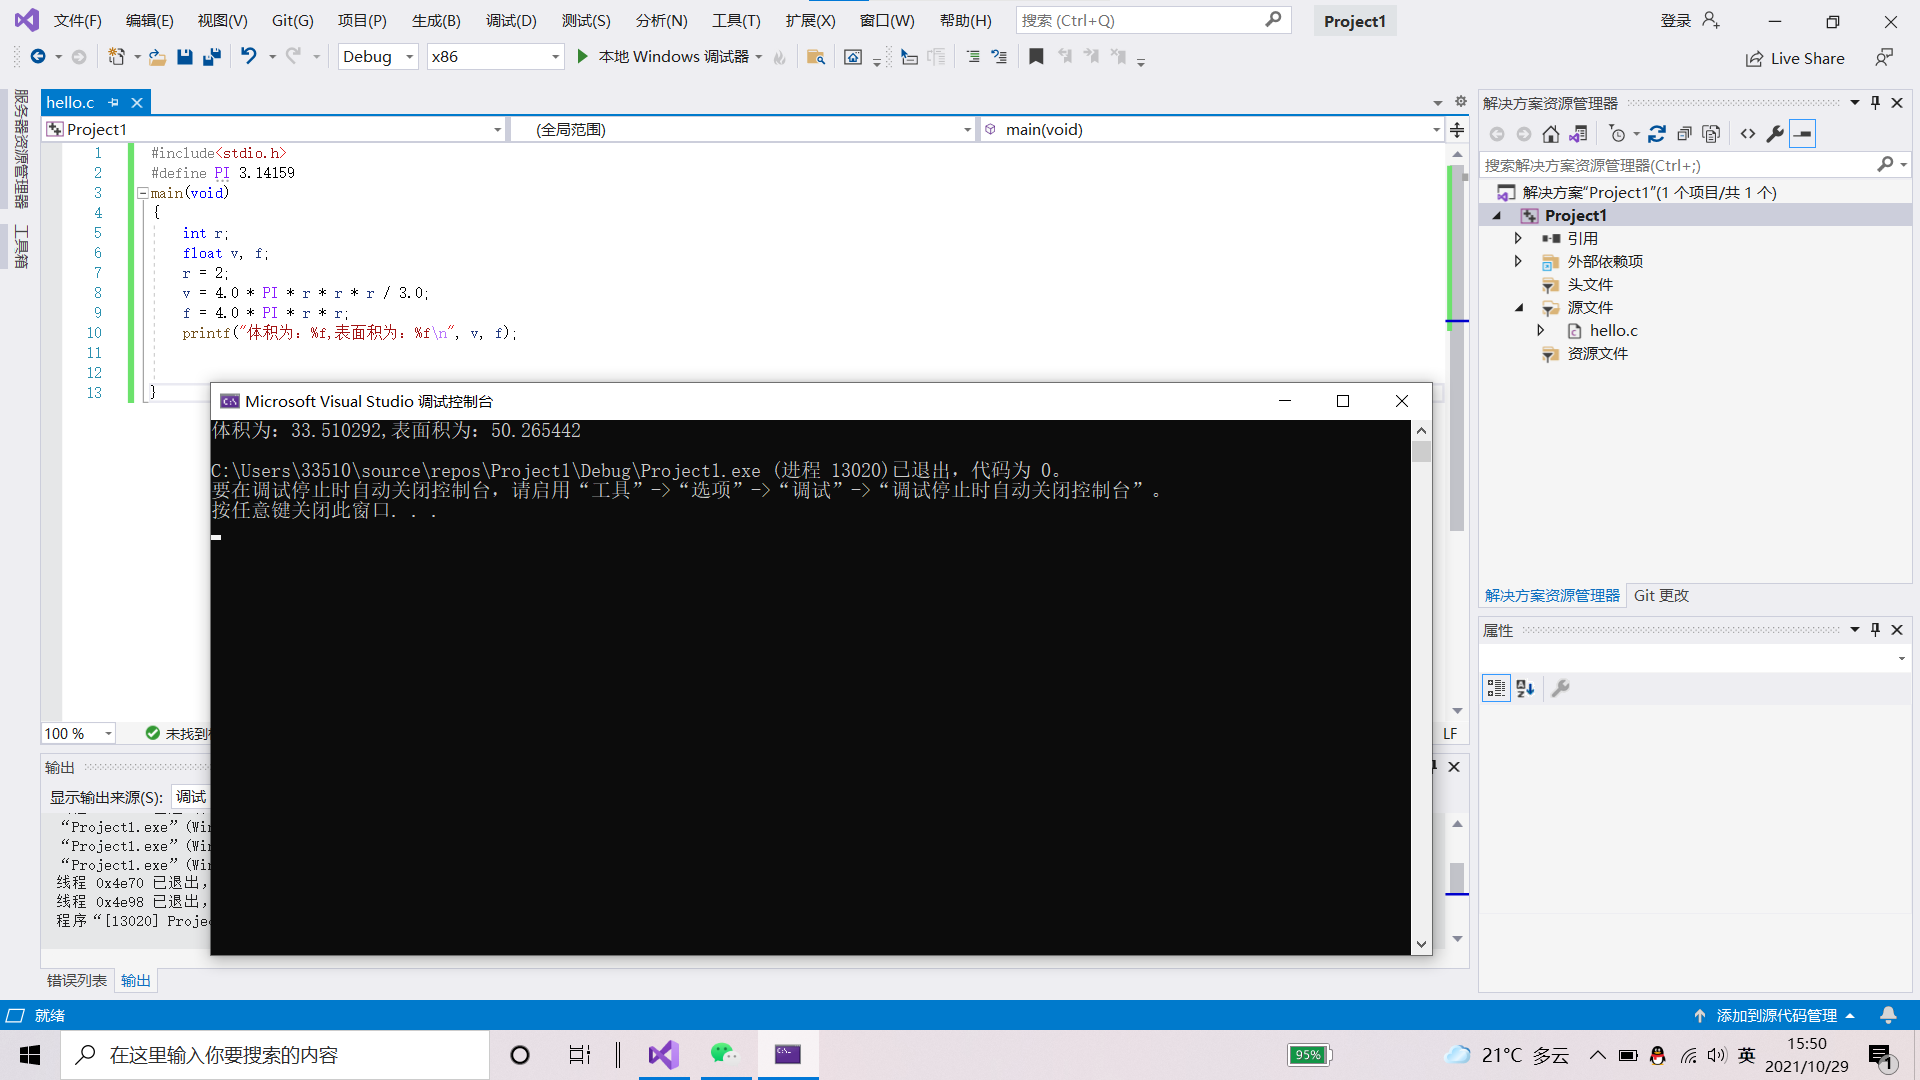Switch to the Git 更改 tab

pyautogui.click(x=1661, y=595)
